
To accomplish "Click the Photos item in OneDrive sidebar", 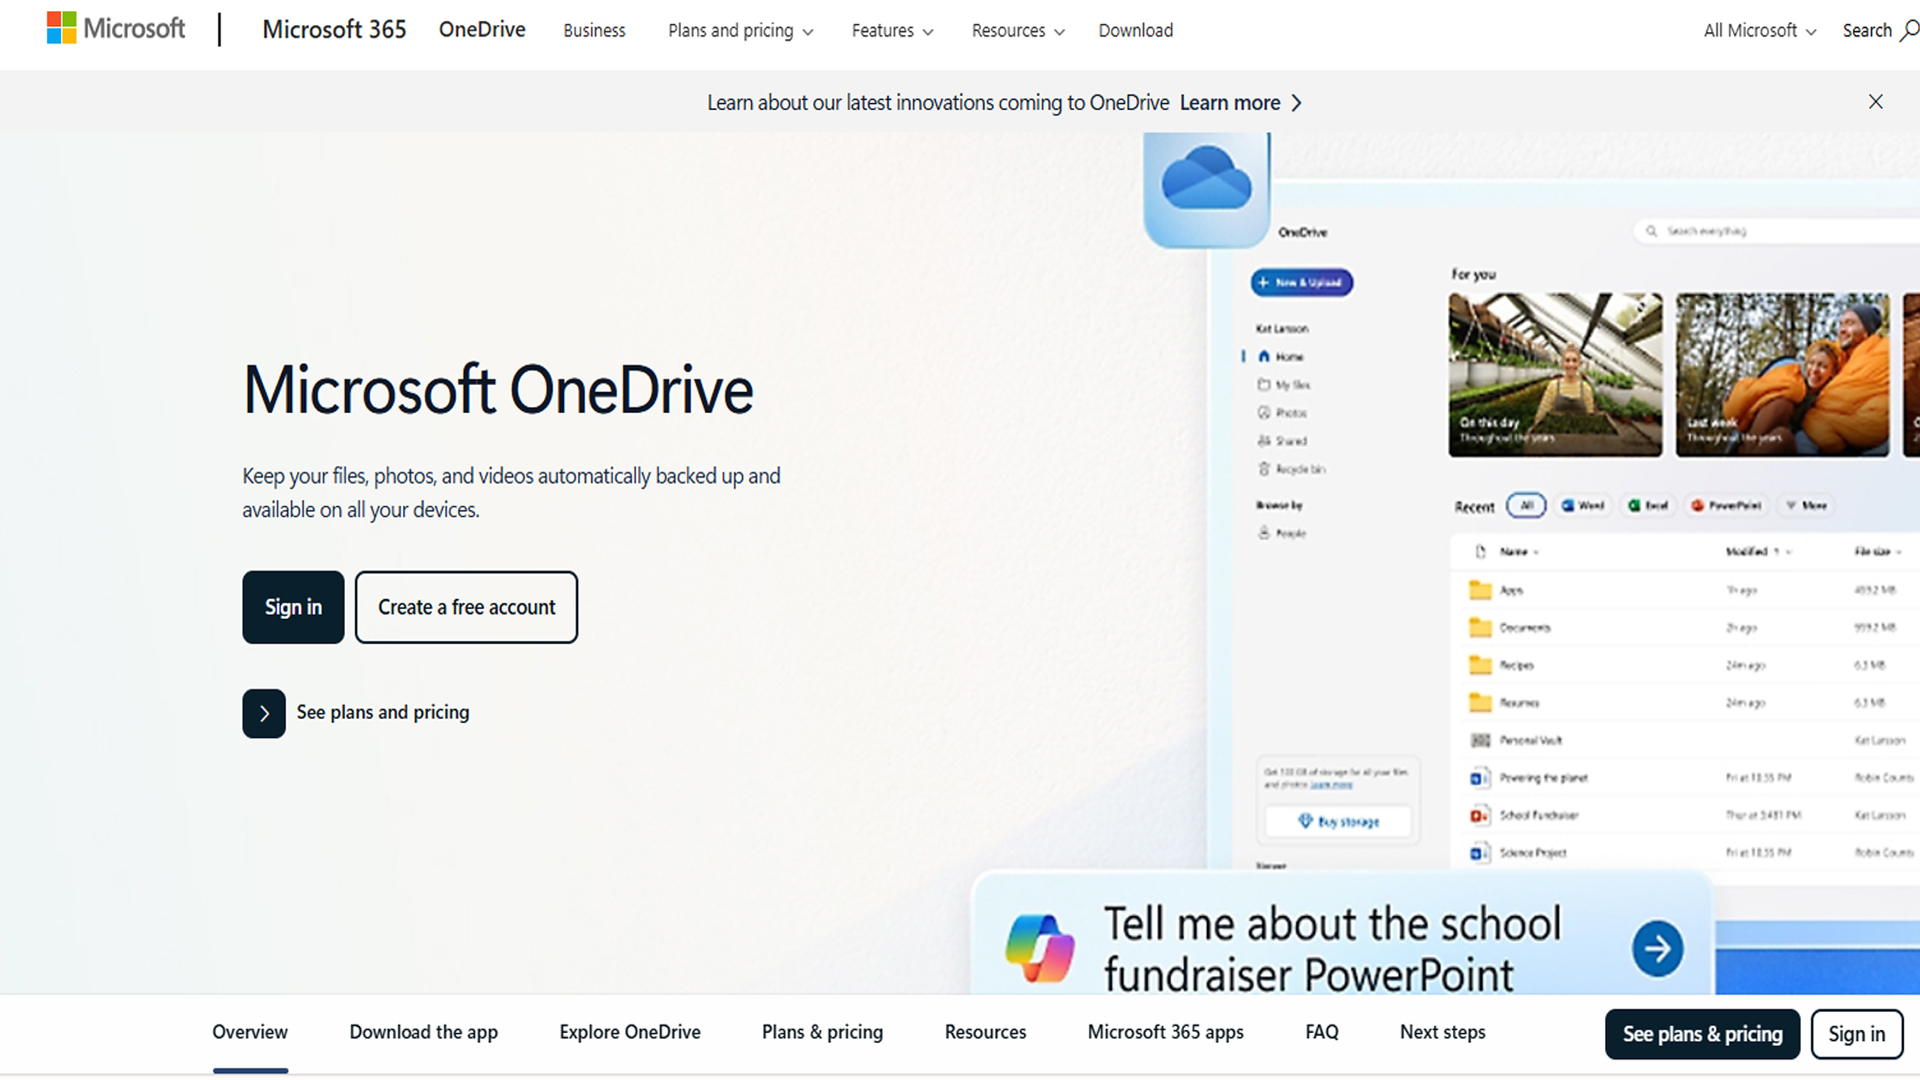I will pyautogui.click(x=1282, y=412).
